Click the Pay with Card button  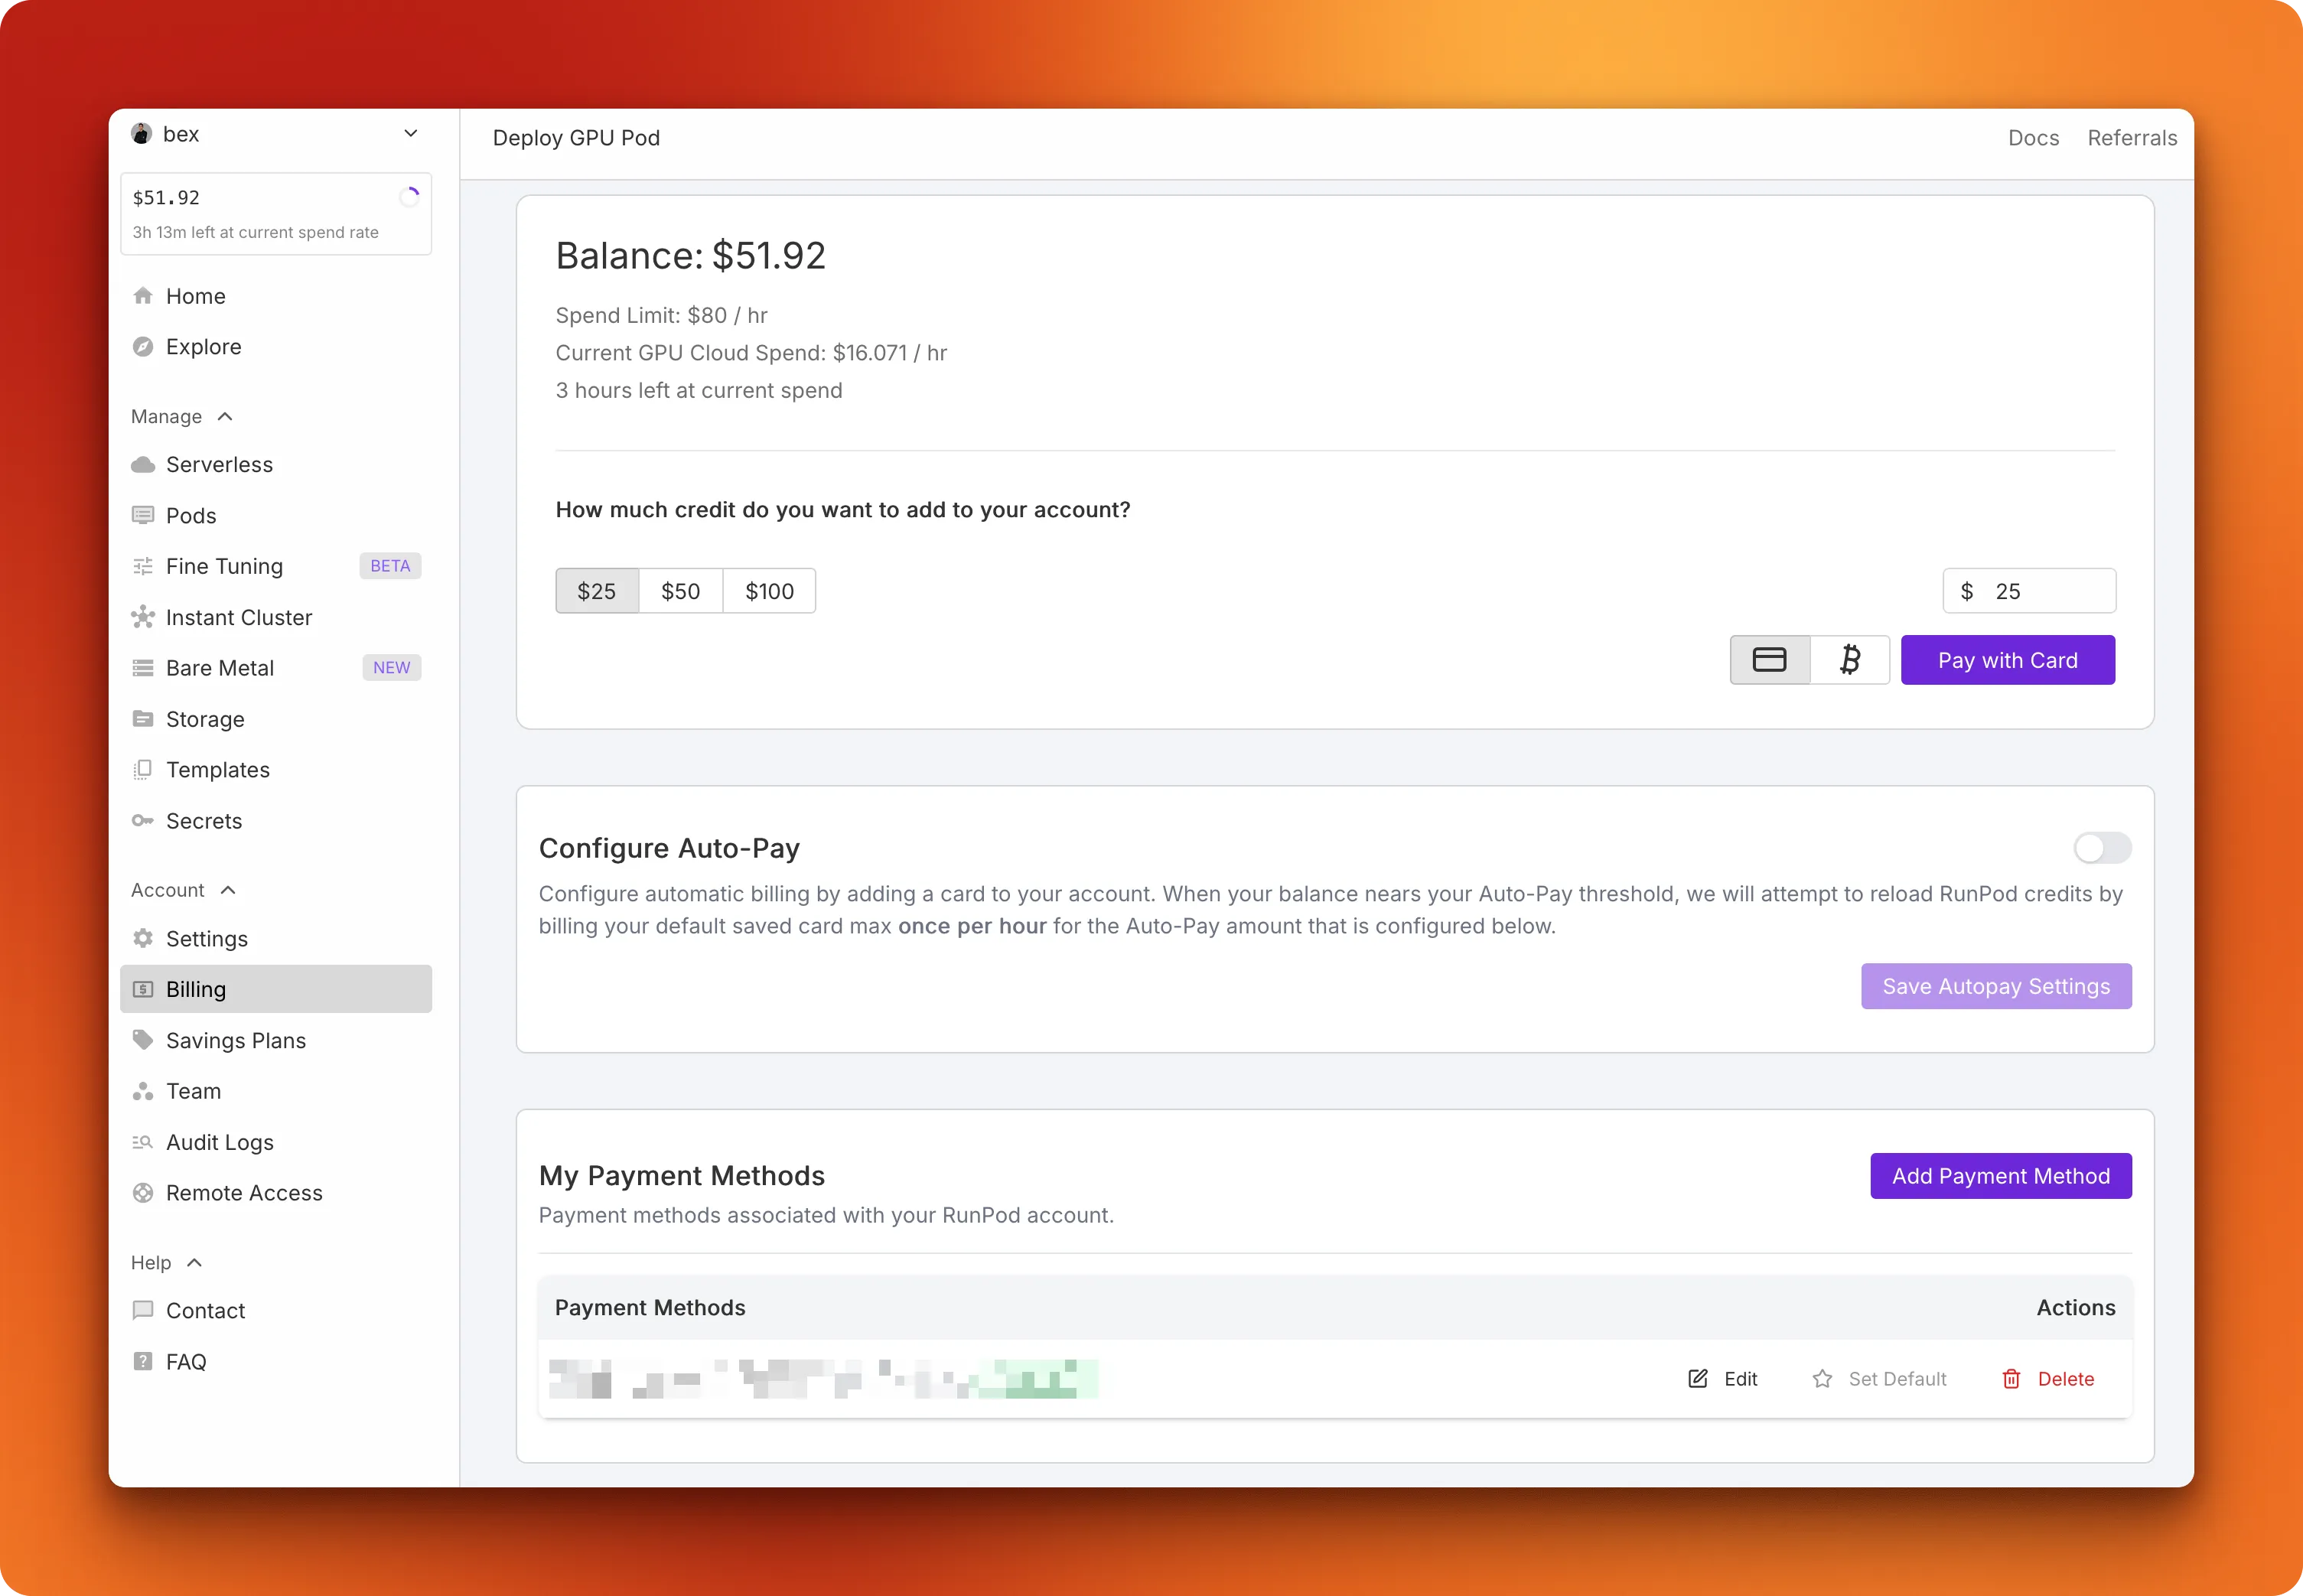(x=2007, y=660)
